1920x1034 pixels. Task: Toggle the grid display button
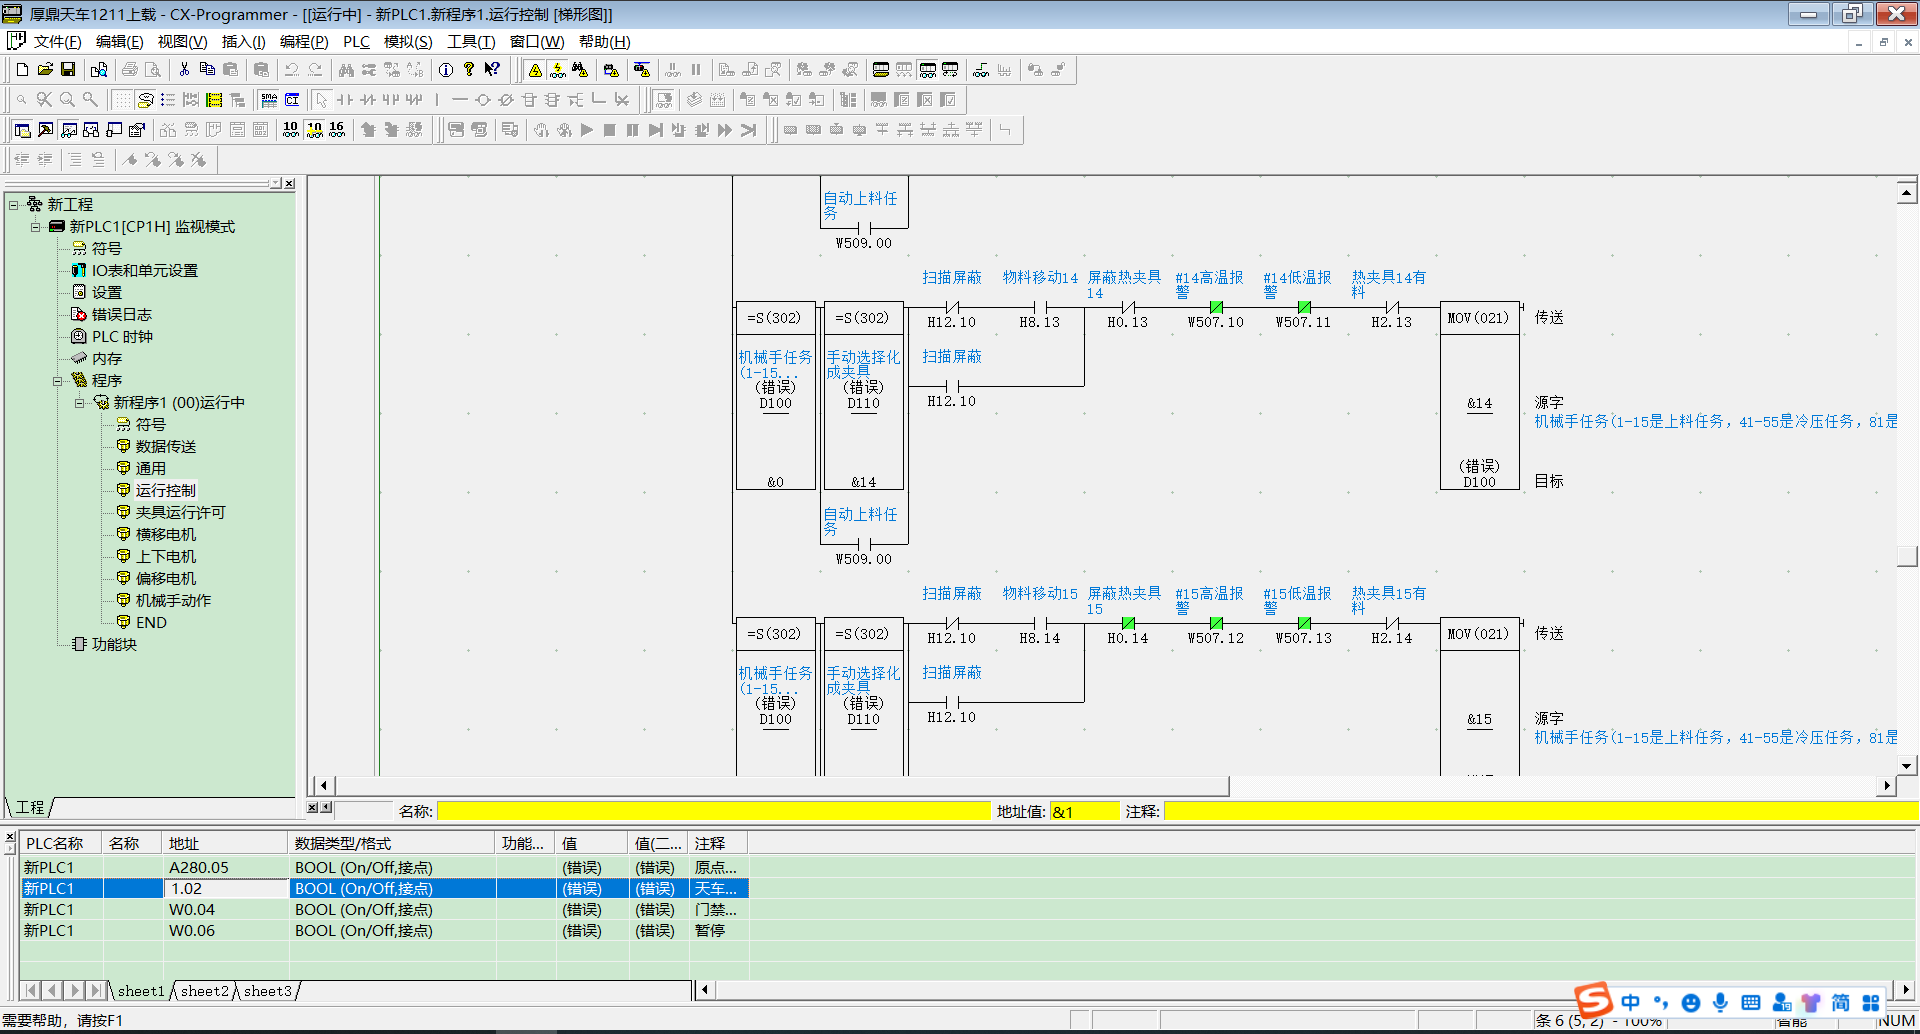click(x=122, y=100)
